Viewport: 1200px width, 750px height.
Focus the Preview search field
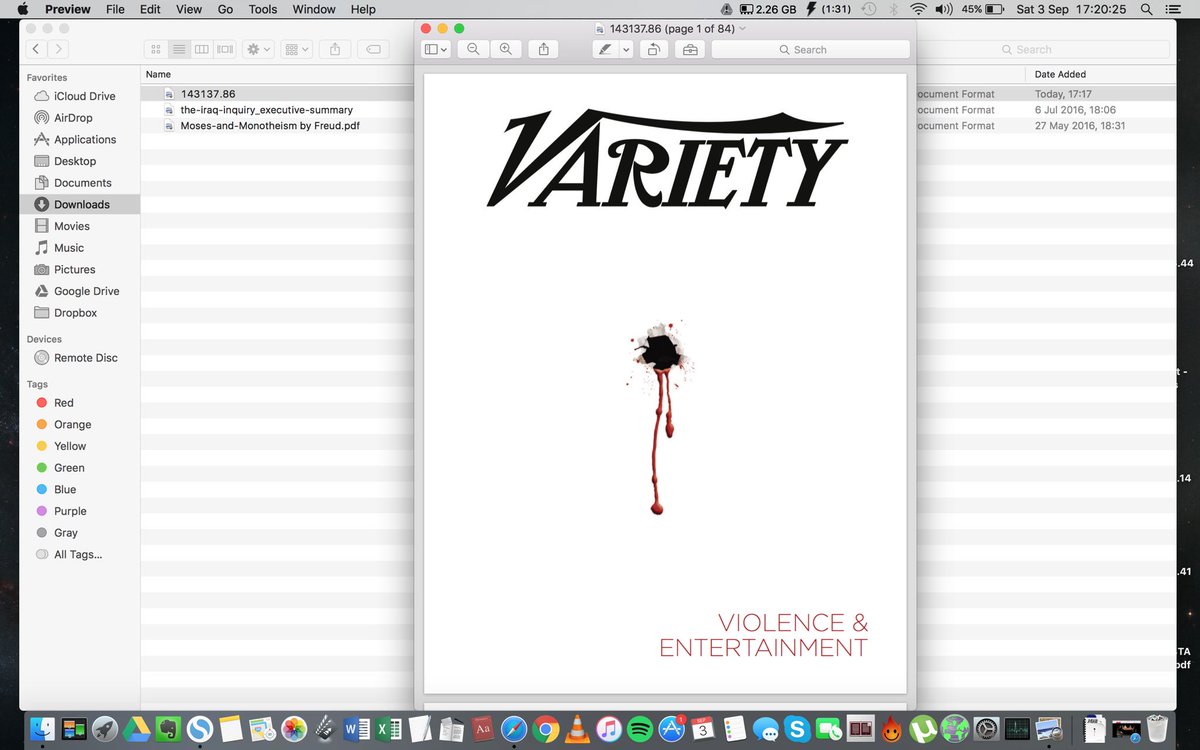tap(810, 49)
